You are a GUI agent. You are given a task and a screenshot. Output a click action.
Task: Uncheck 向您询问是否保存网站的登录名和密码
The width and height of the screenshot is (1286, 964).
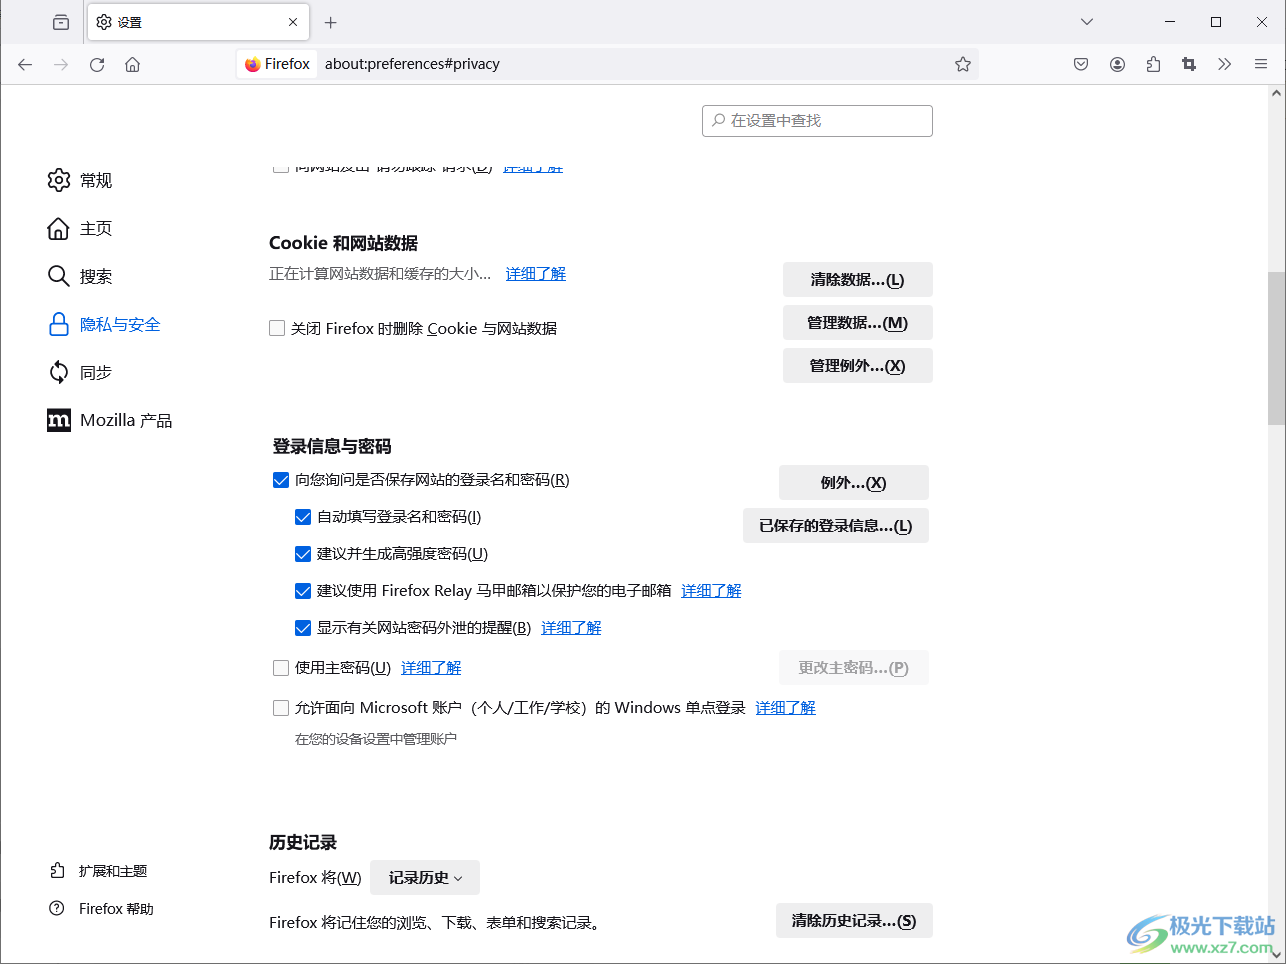tap(281, 480)
